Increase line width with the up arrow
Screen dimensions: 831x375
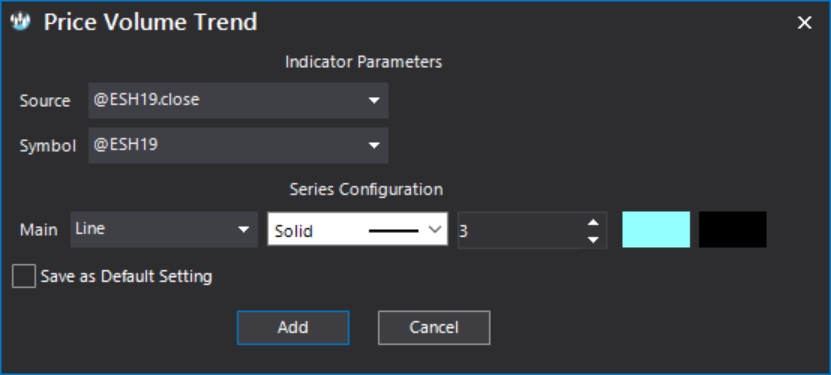(x=594, y=222)
